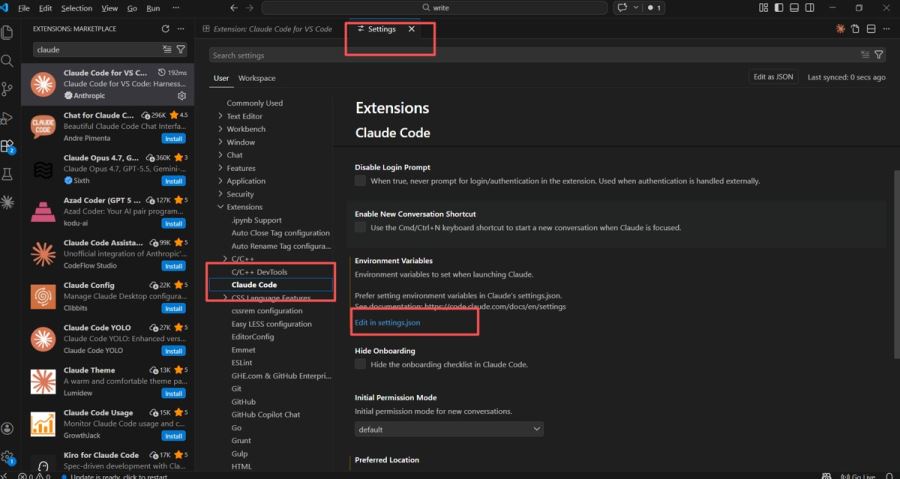Go forward with navigation arrow
Image resolution: width=900 pixels, height=479 pixels.
[x=249, y=8]
